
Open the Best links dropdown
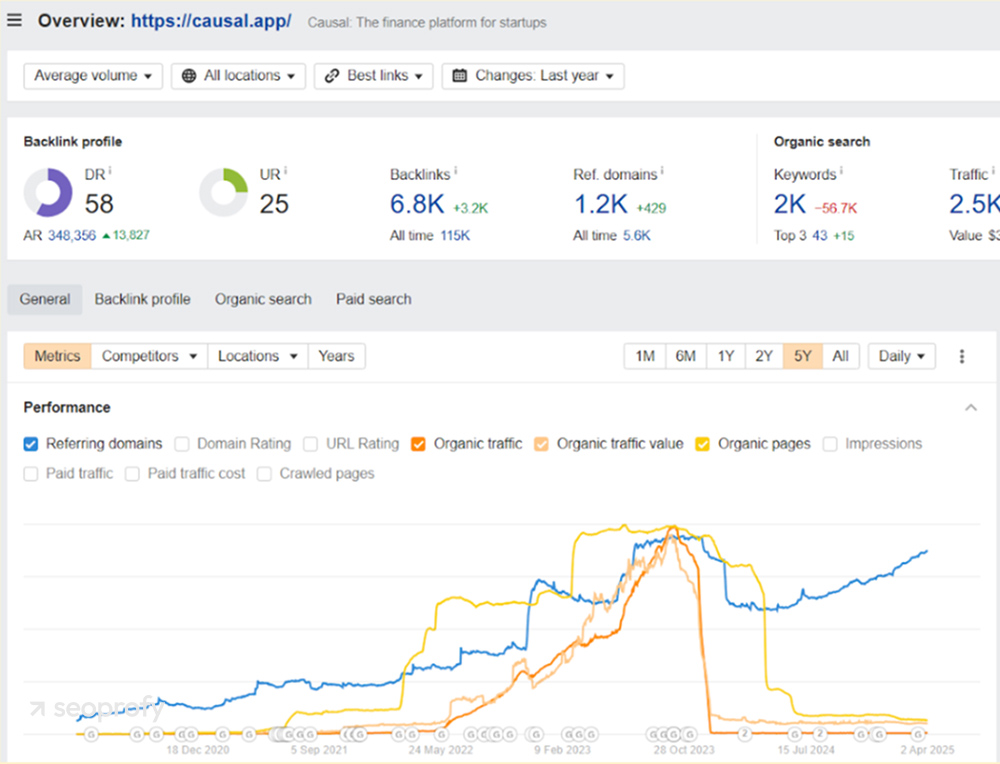click(x=374, y=76)
